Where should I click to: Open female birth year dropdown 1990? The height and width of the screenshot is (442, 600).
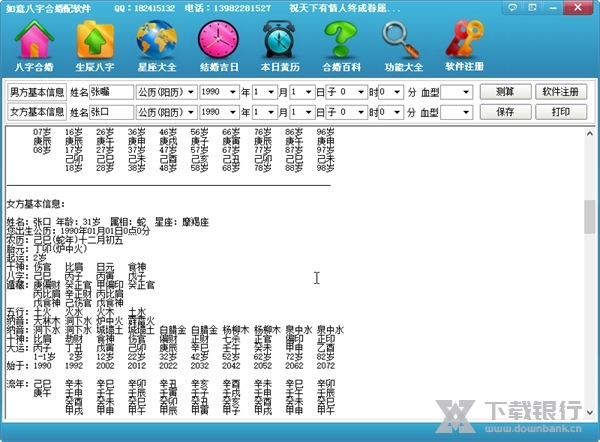click(220, 112)
